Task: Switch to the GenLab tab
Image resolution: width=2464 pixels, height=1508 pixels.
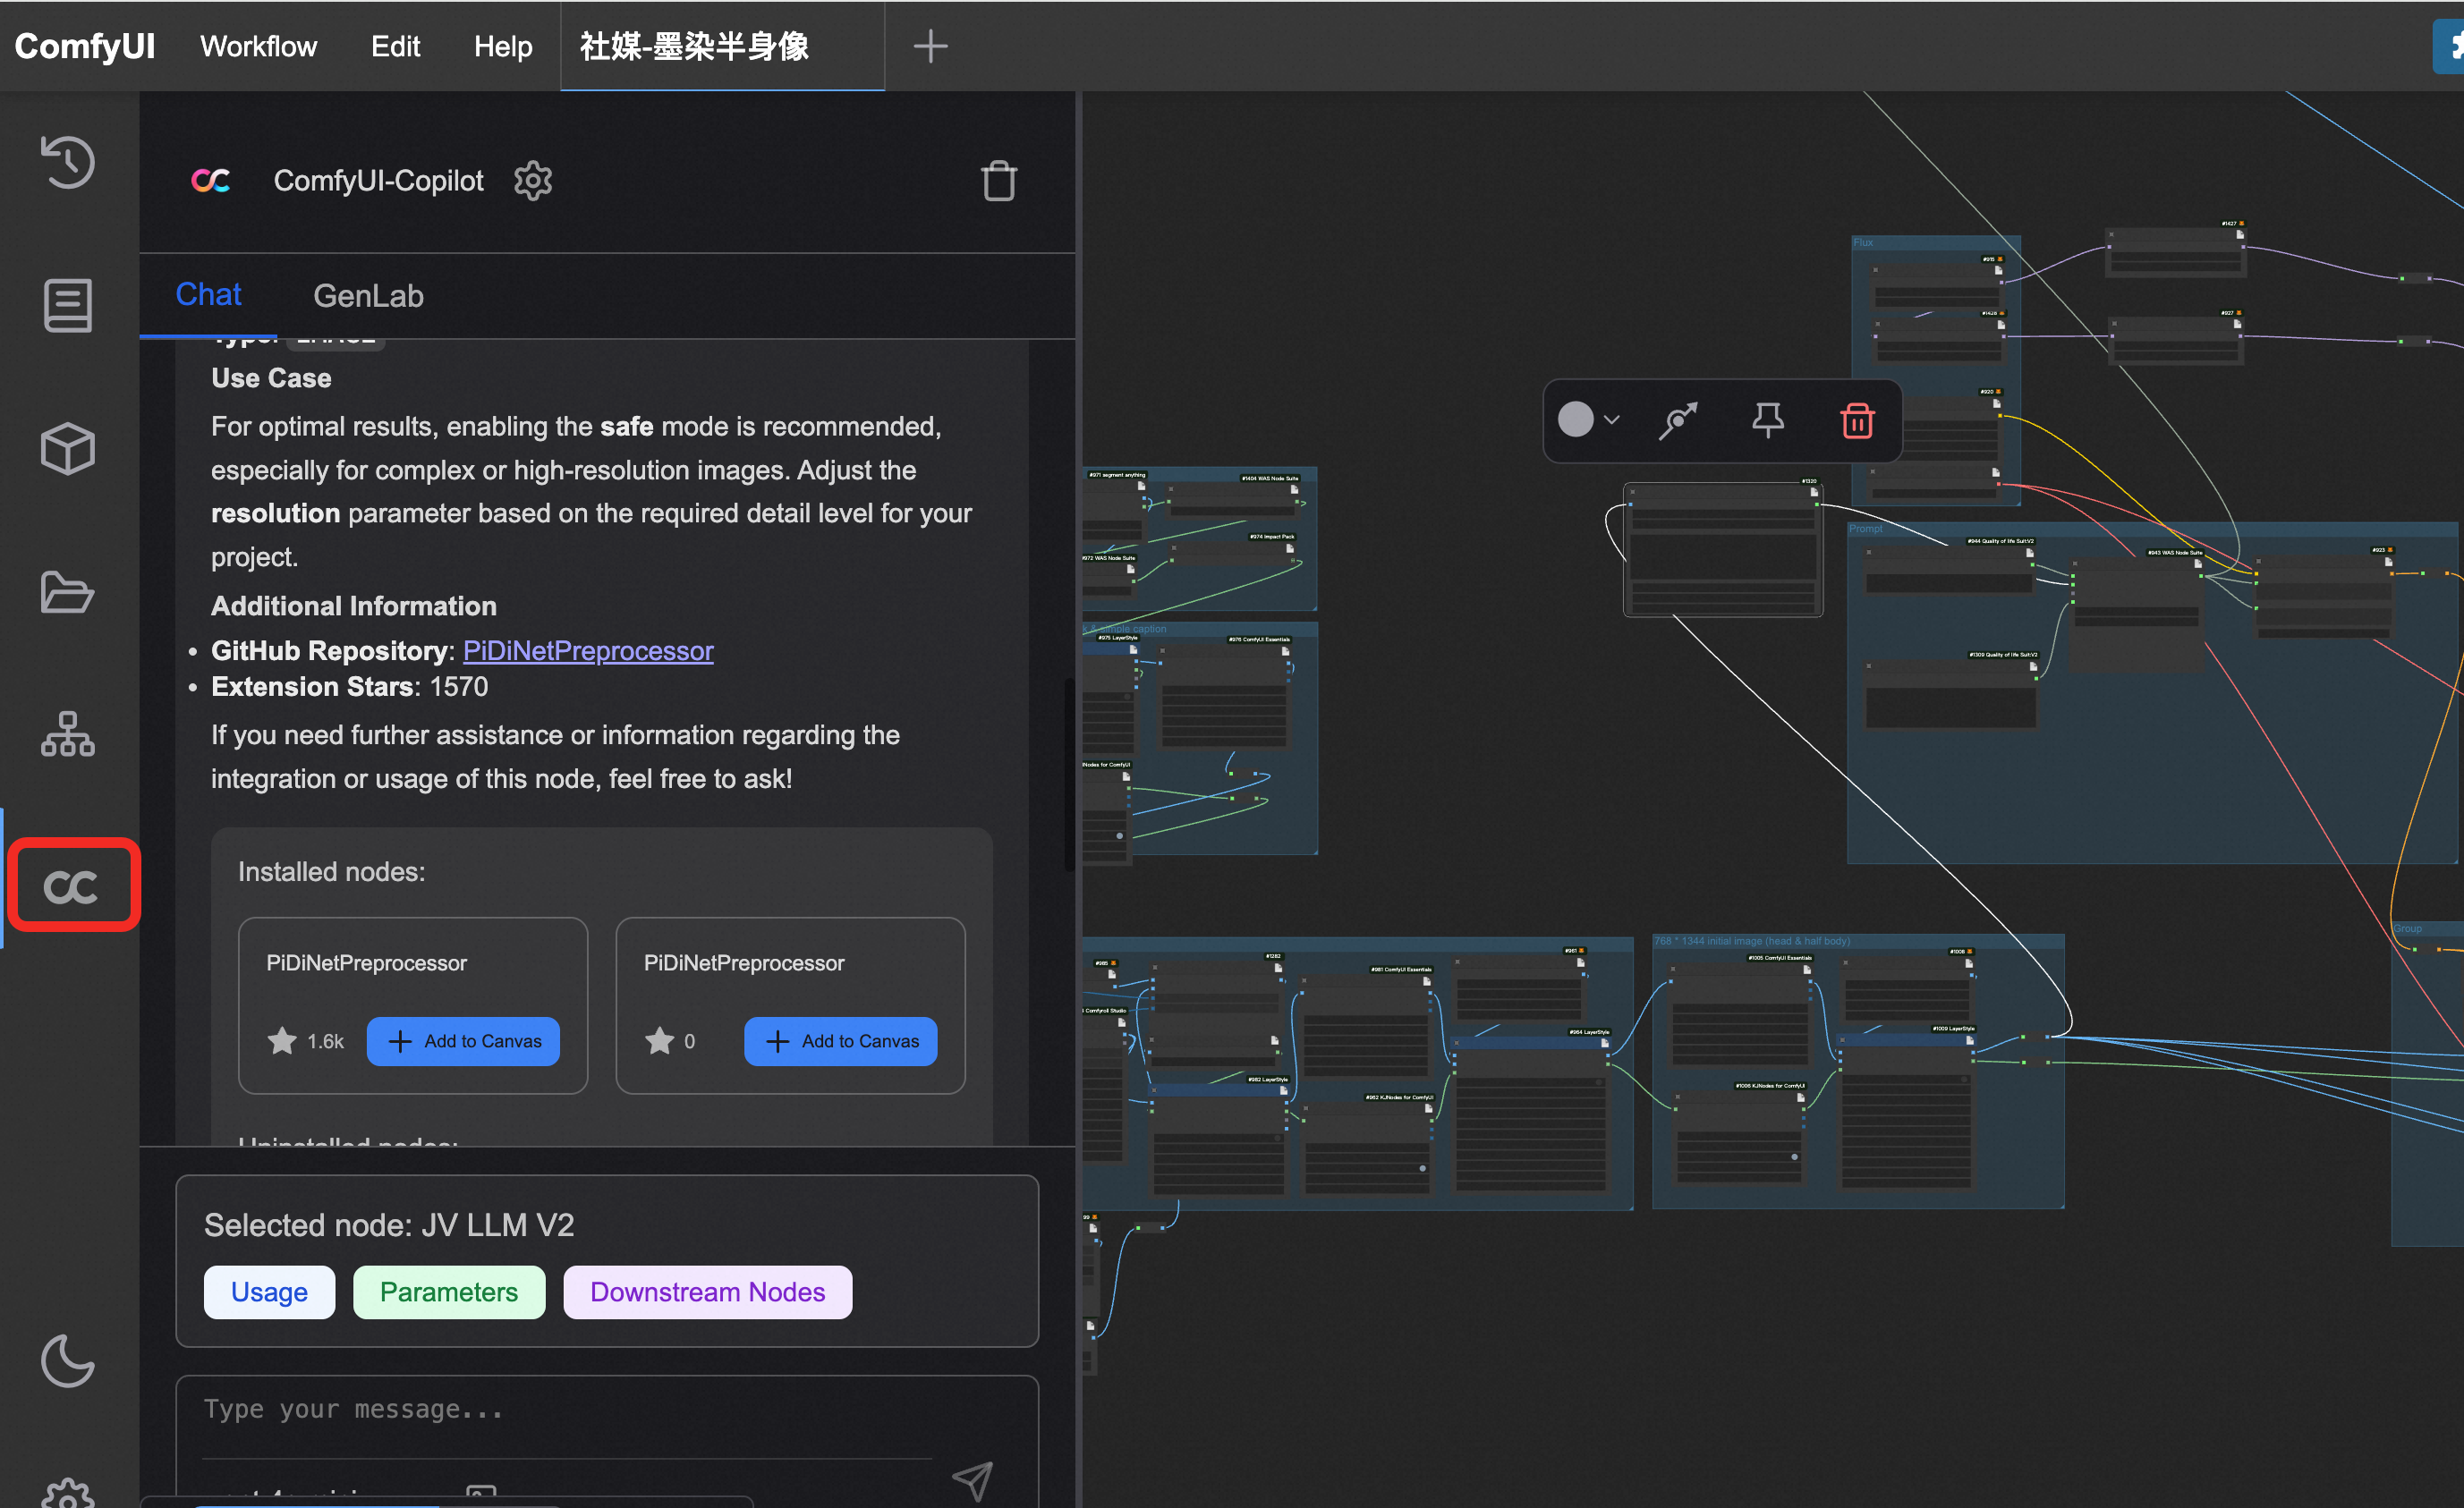Action: click(x=368, y=296)
